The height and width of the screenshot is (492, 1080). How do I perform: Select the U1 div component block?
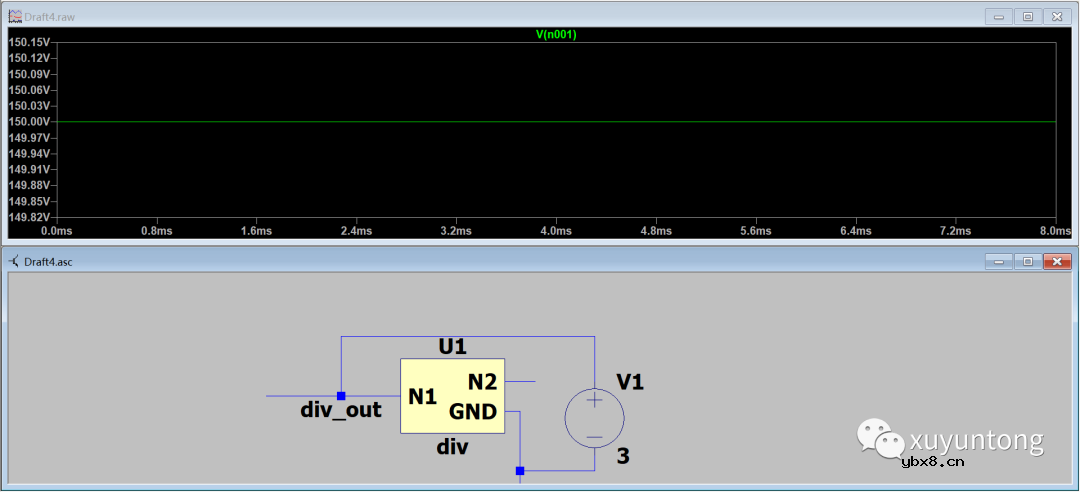[452, 396]
